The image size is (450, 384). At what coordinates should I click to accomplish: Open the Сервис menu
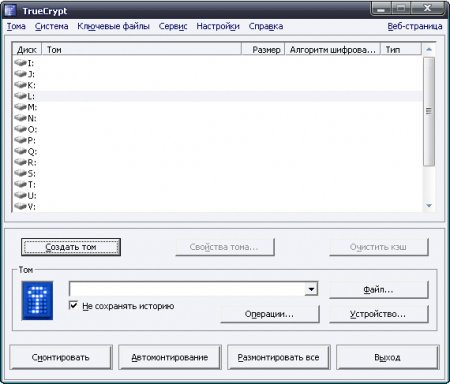[173, 26]
